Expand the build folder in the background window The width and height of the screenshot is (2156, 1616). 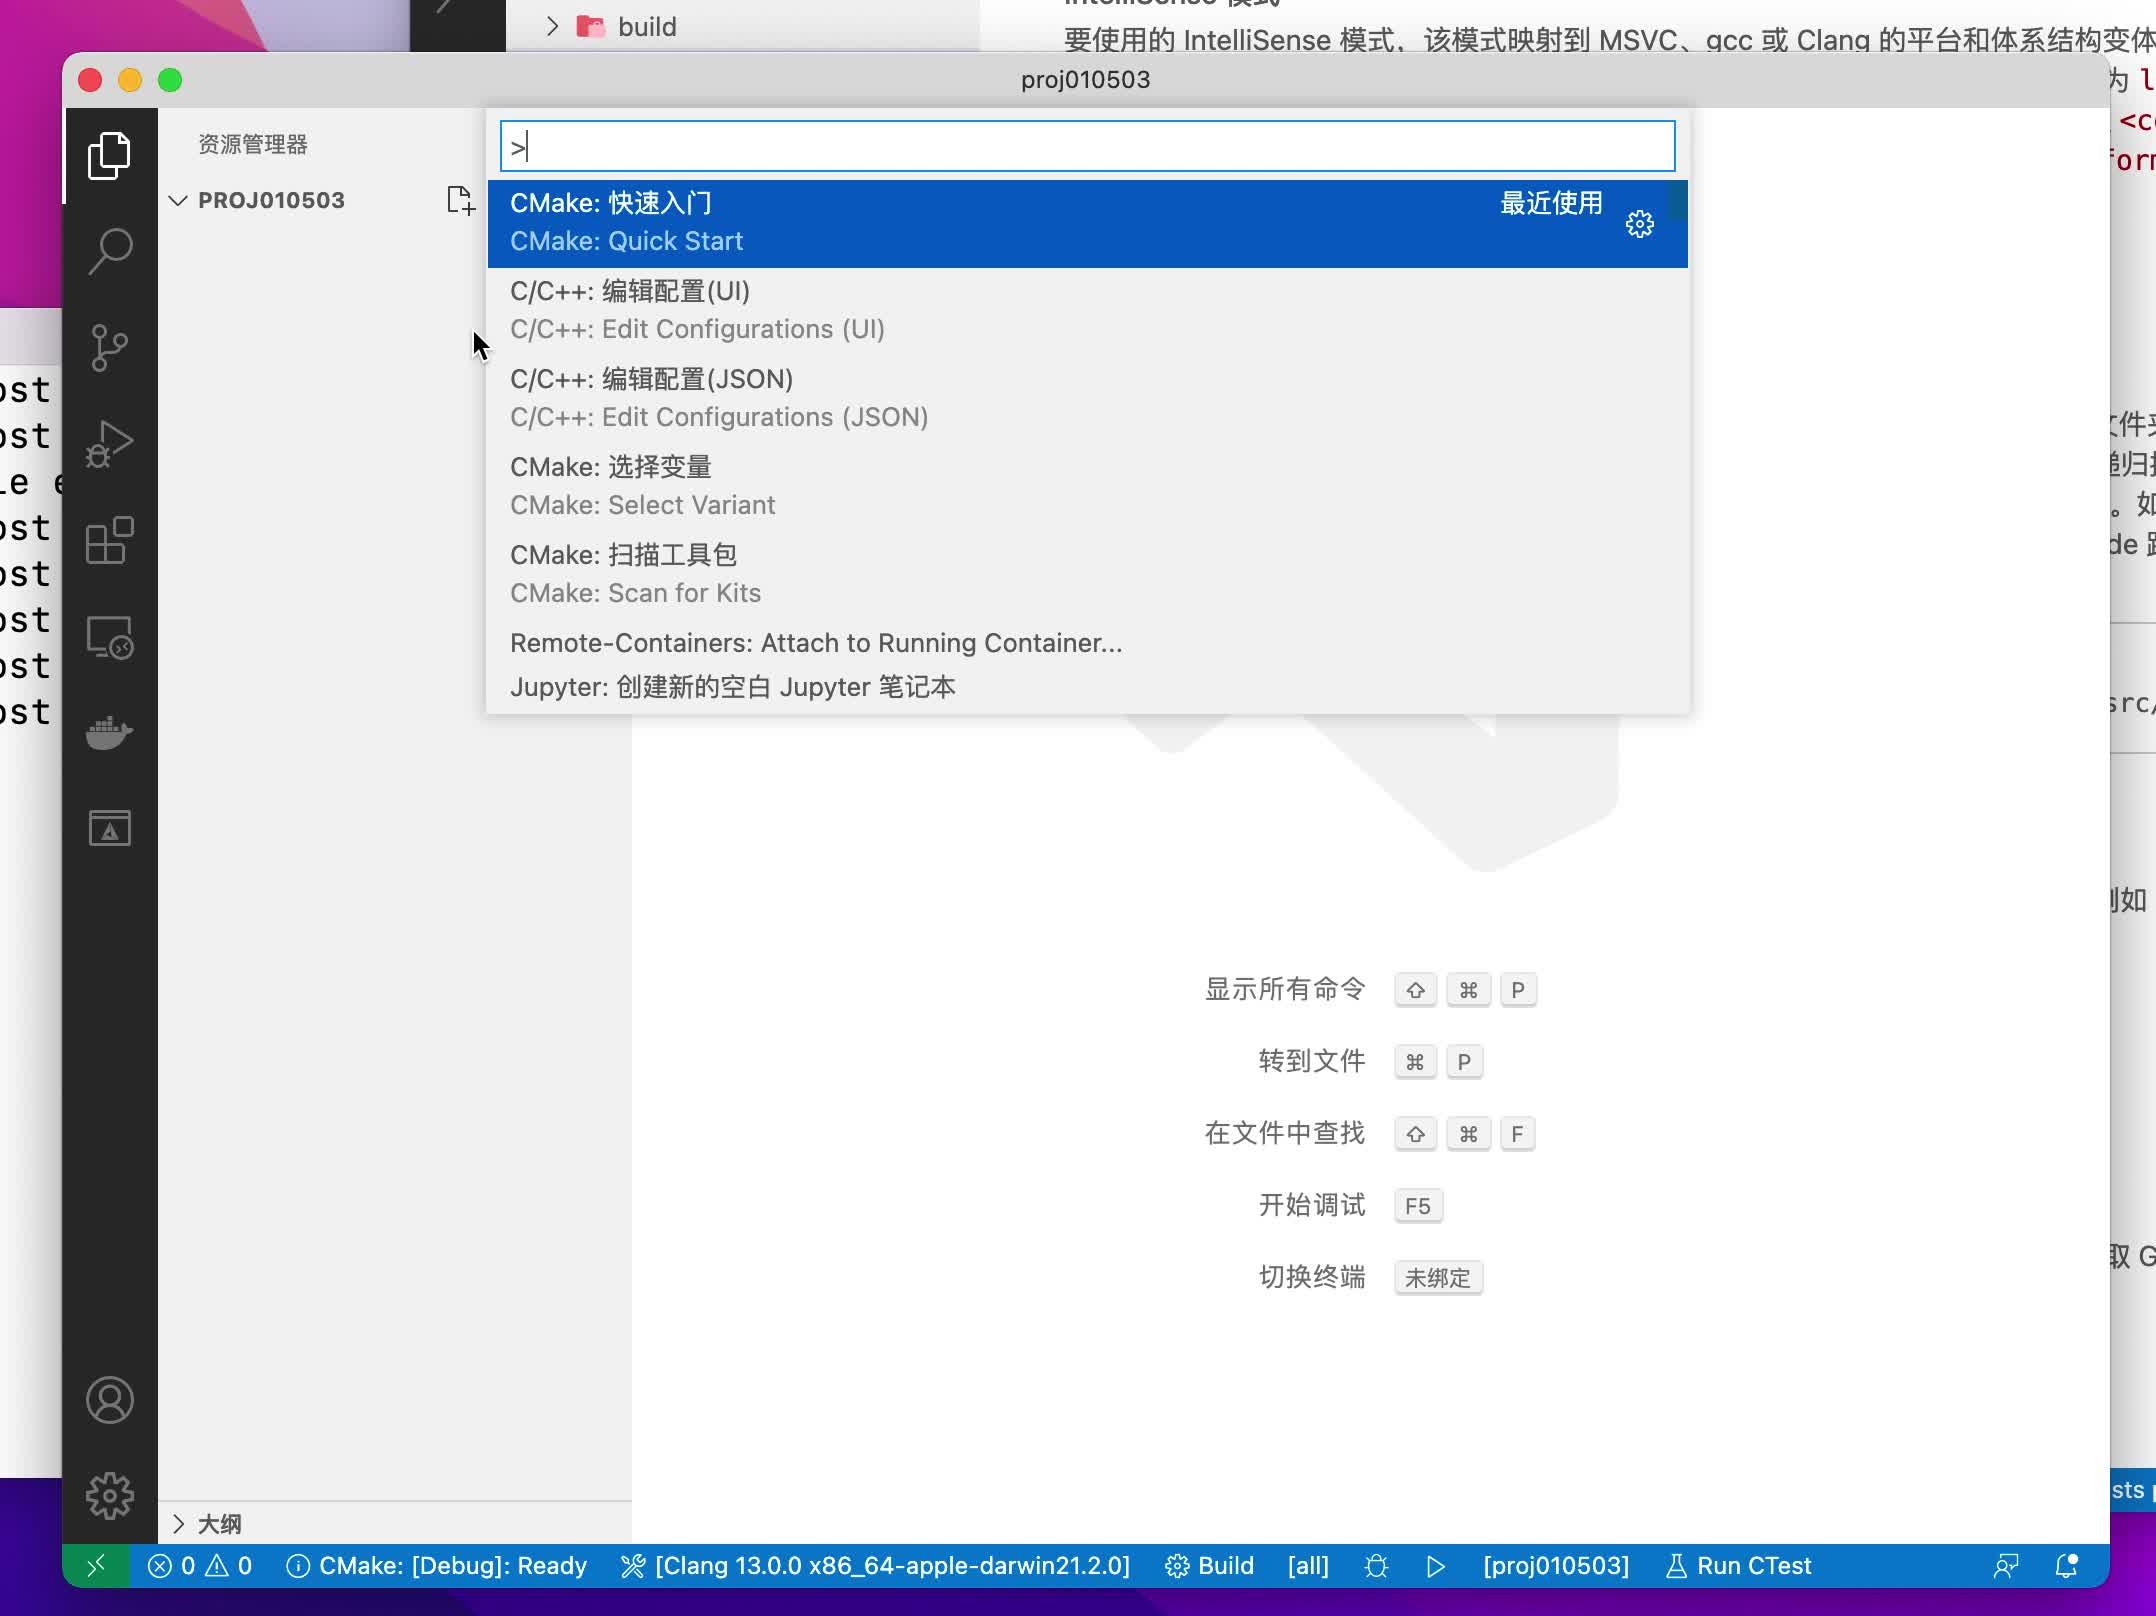pos(552,26)
